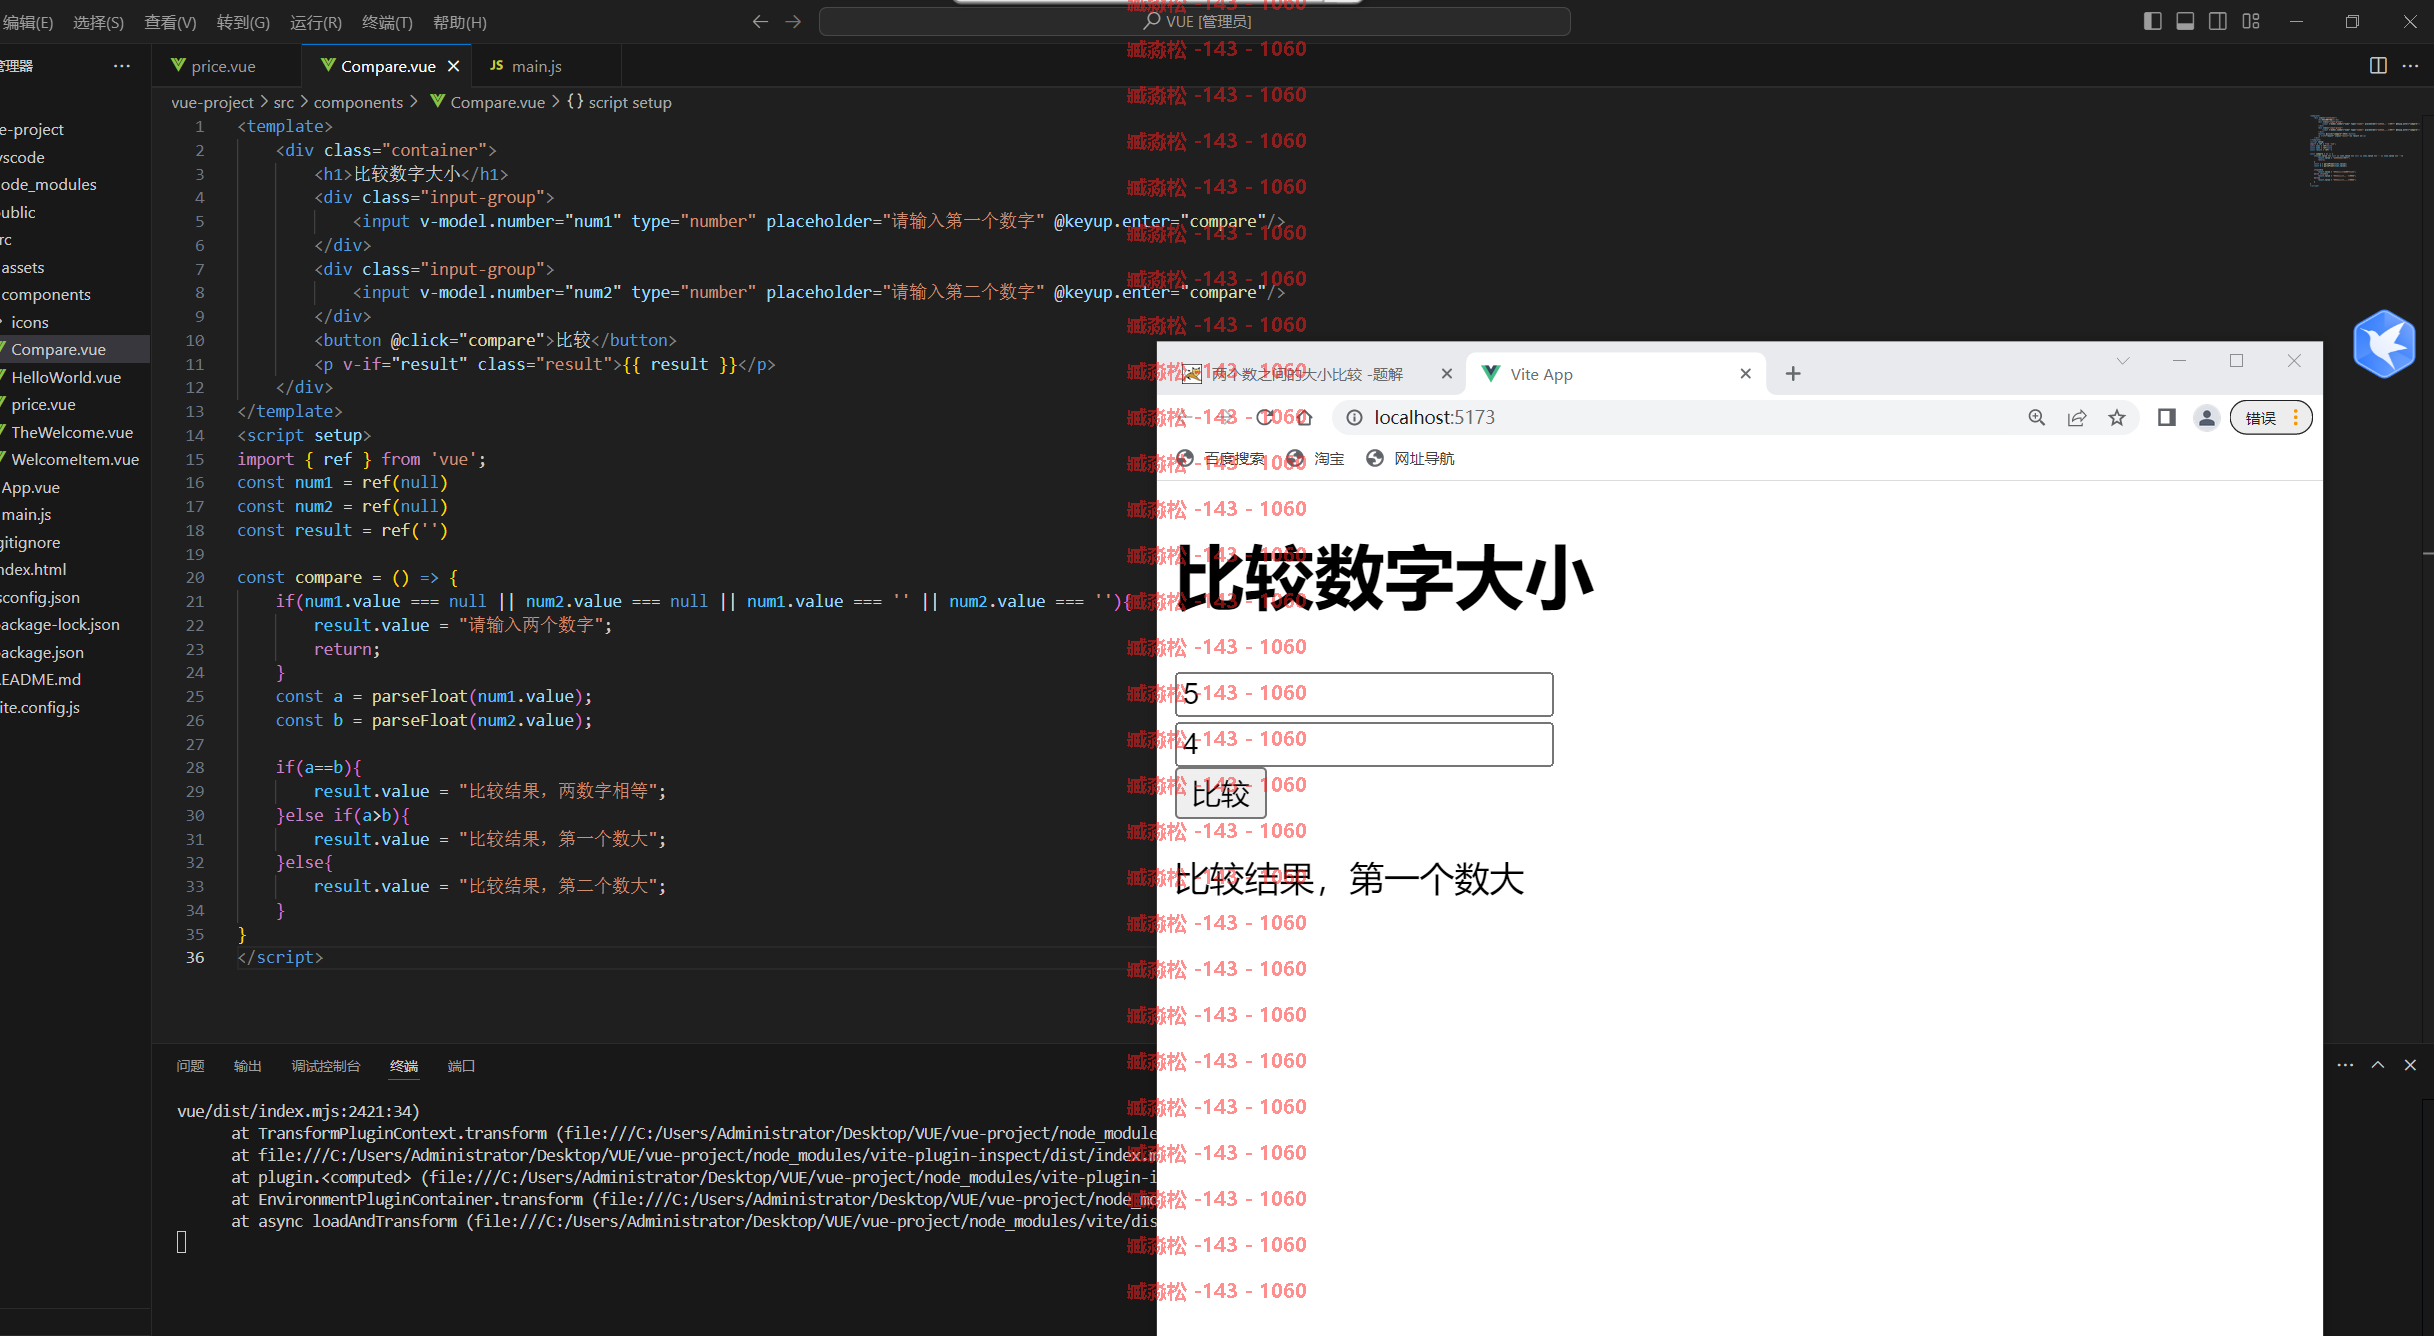The width and height of the screenshot is (2434, 1336).
Task: Click the 错误 browser update button
Action: coord(2271,418)
